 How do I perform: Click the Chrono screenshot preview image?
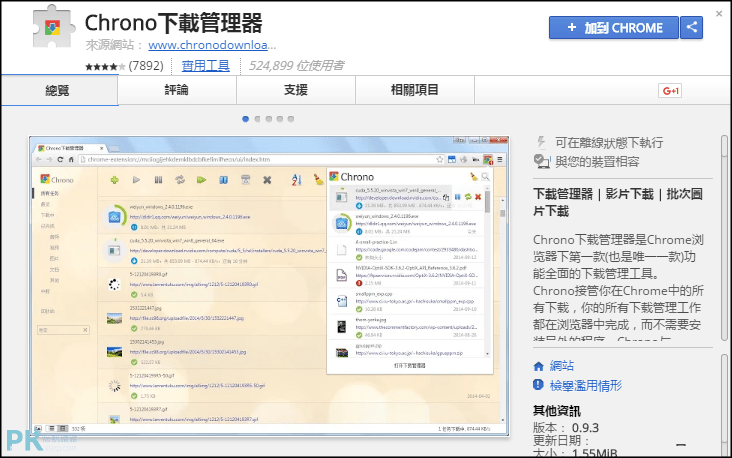(x=269, y=286)
